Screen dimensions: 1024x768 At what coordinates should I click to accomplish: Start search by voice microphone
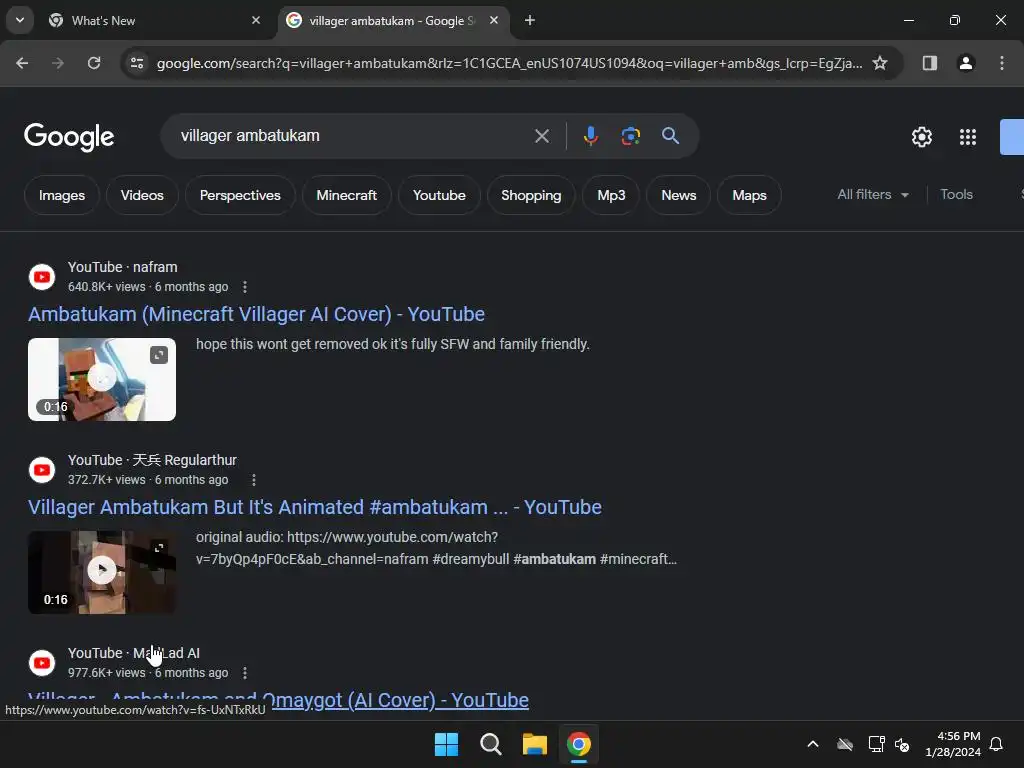pos(590,136)
